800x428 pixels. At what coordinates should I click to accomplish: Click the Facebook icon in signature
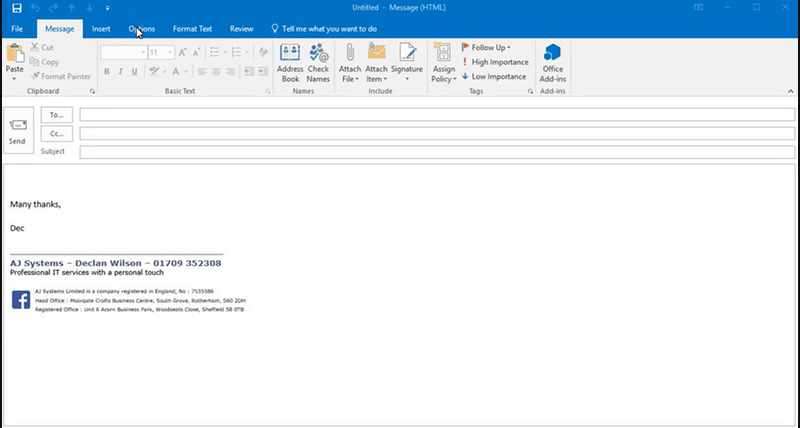coord(20,300)
